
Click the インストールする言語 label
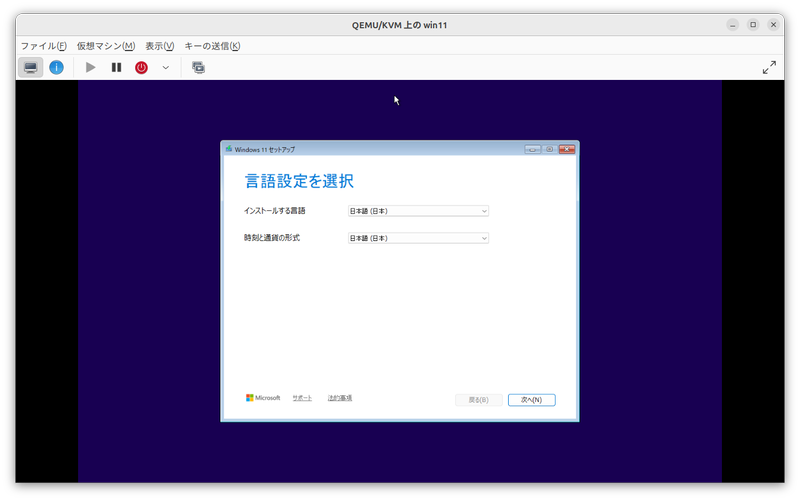tap(274, 211)
